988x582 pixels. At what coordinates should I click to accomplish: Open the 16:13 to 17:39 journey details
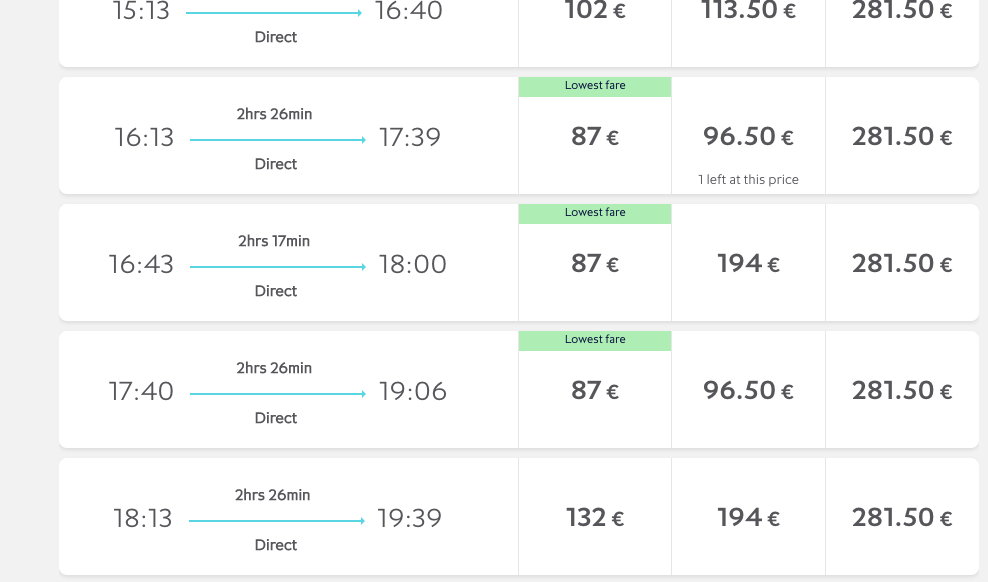click(x=289, y=136)
